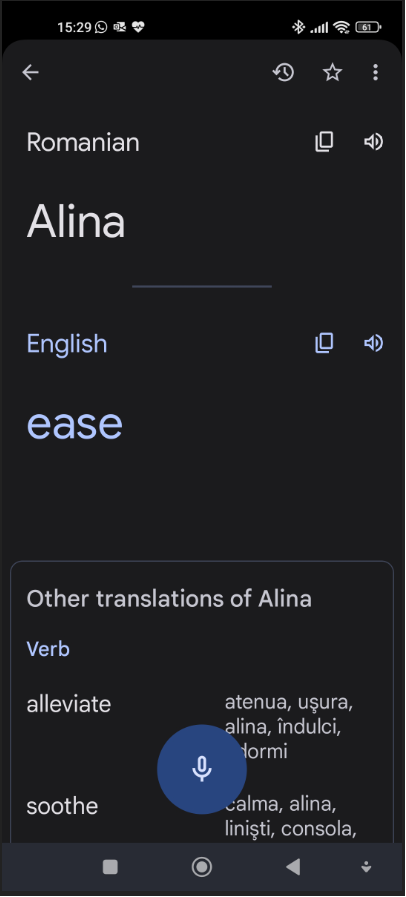Tap the source text Alina
The width and height of the screenshot is (406, 897).
76,221
